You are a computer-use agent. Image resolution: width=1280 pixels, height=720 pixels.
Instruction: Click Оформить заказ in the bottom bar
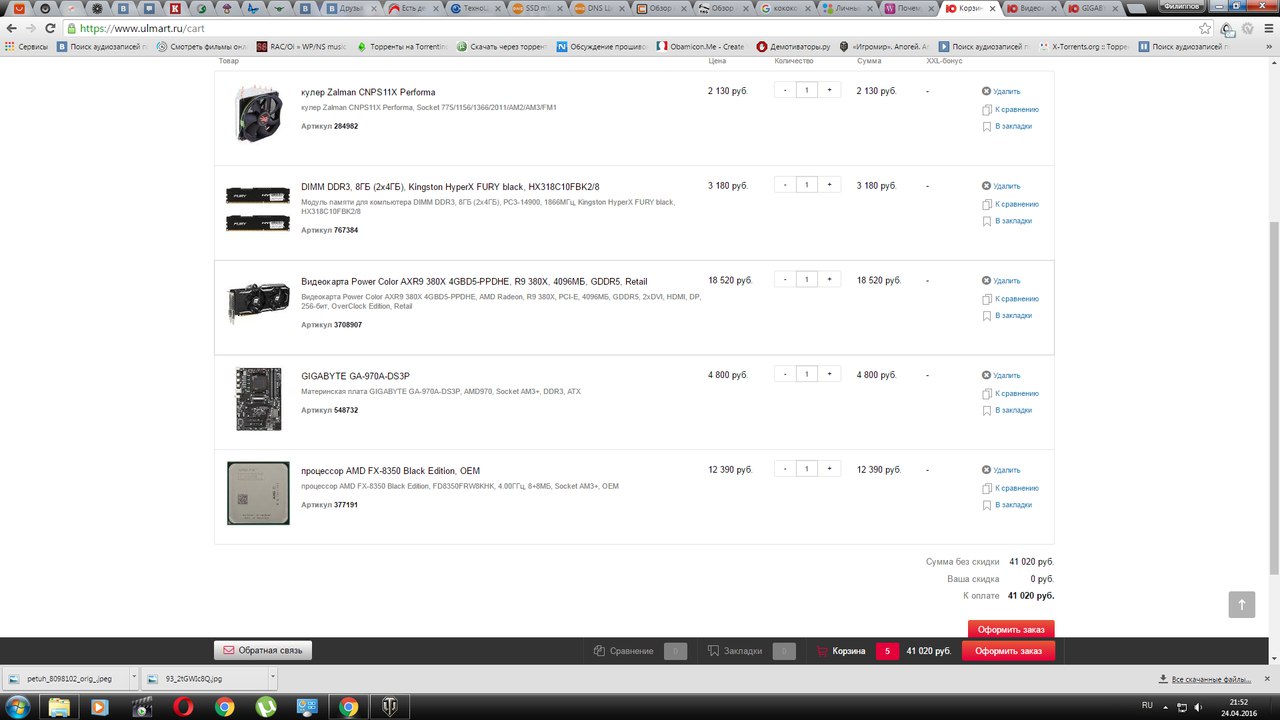coord(1008,651)
